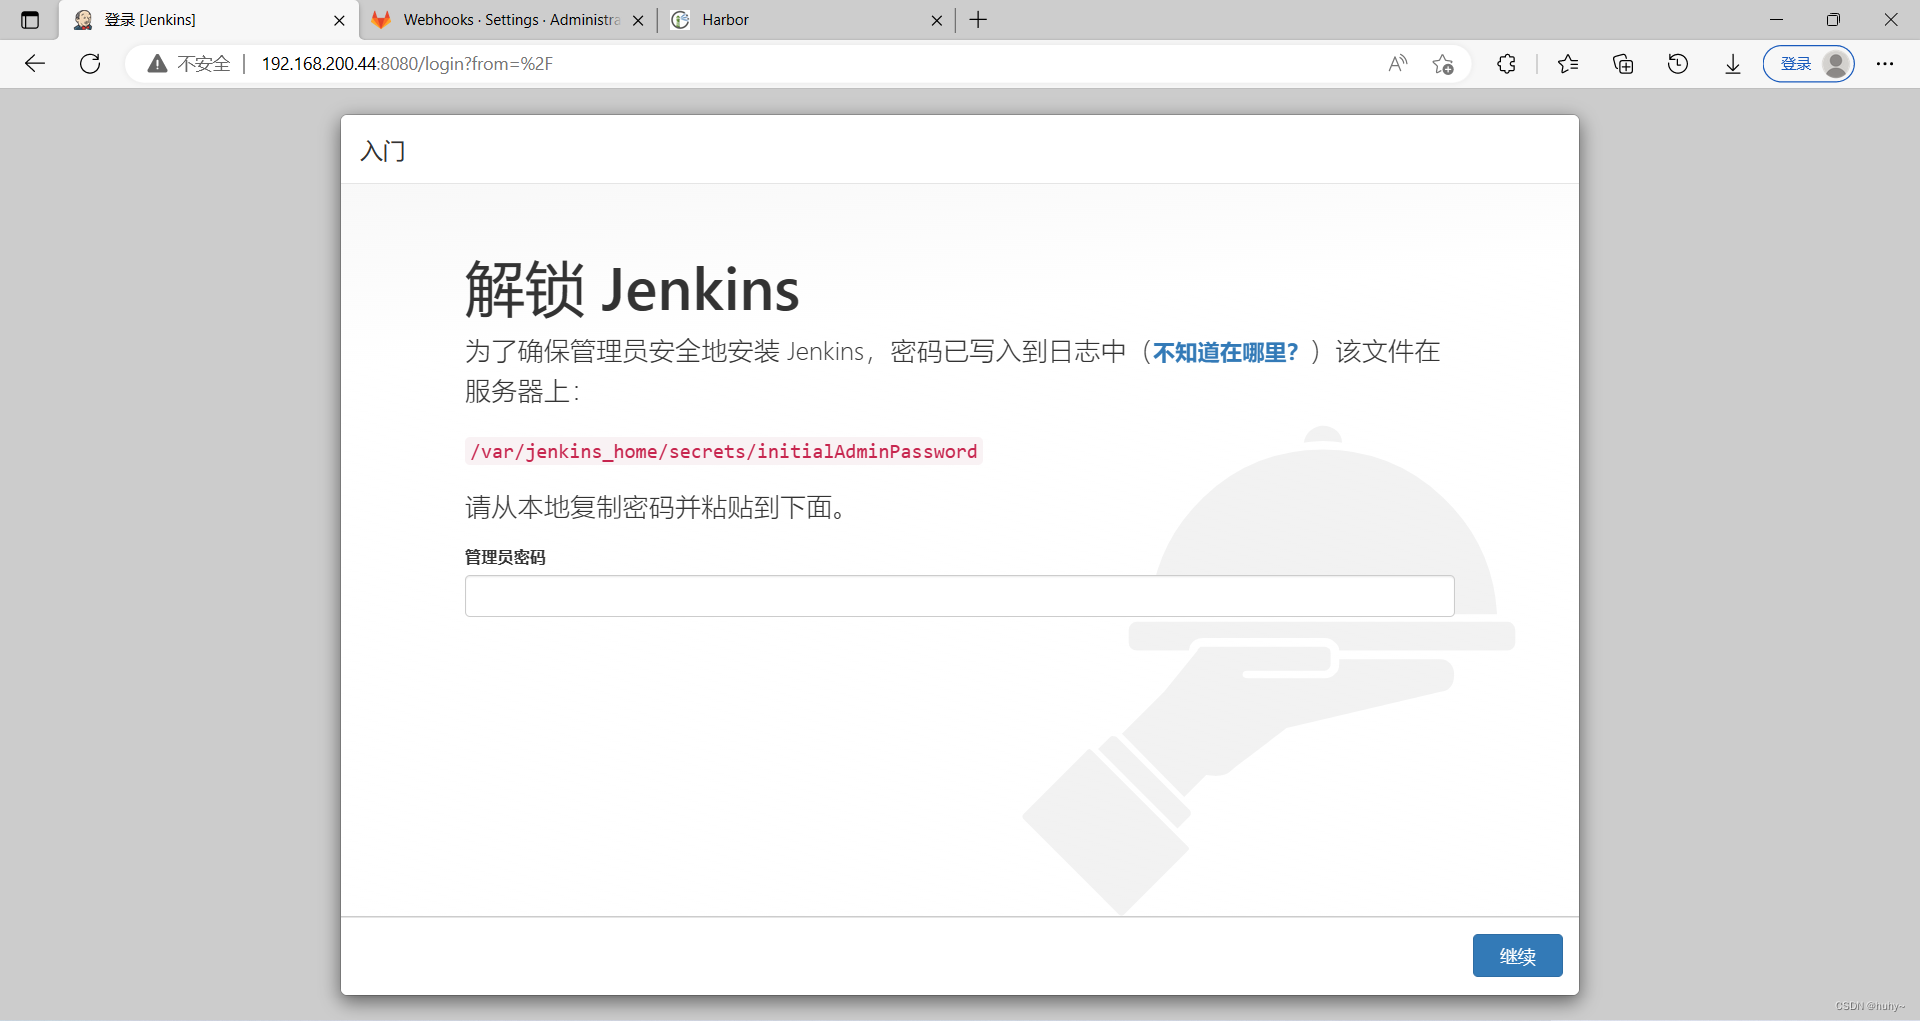Close the Jenkins login tab
1920x1021 pixels.
click(x=339, y=20)
